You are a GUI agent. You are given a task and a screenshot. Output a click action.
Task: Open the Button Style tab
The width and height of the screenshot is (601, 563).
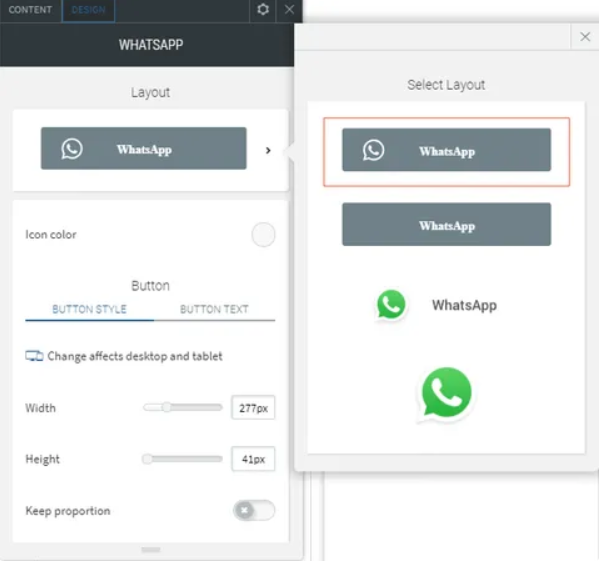(x=89, y=310)
